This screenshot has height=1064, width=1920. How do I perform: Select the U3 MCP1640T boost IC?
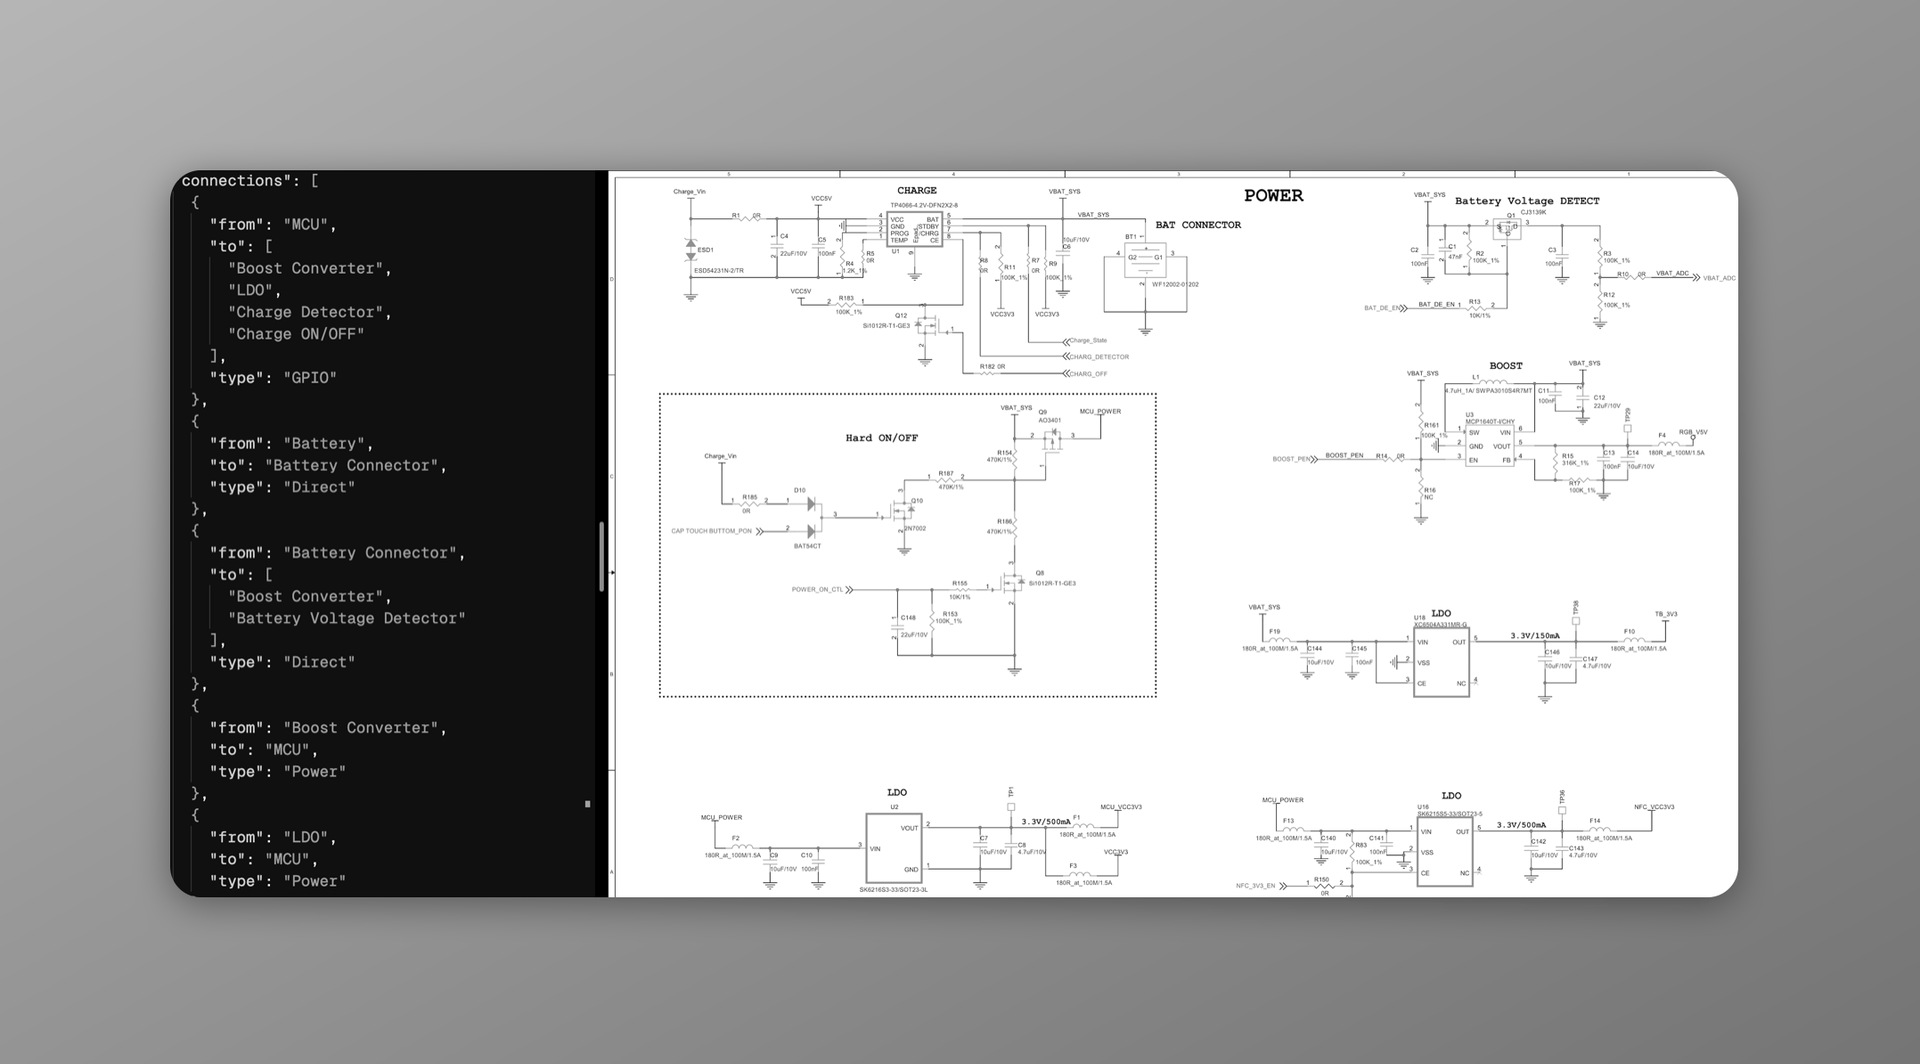[1490, 446]
